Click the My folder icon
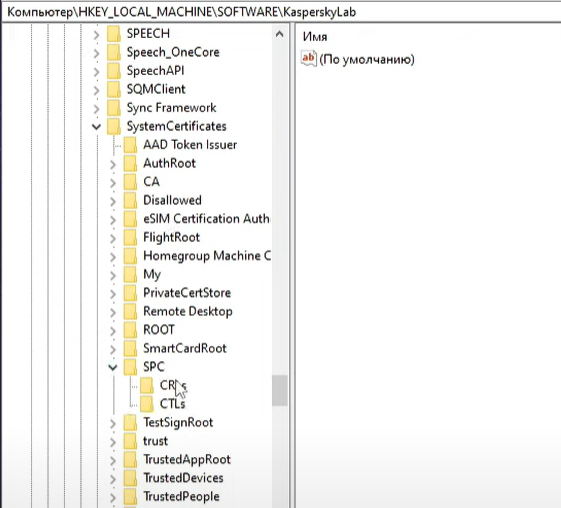Image resolution: width=561 pixels, height=508 pixels. [130, 274]
